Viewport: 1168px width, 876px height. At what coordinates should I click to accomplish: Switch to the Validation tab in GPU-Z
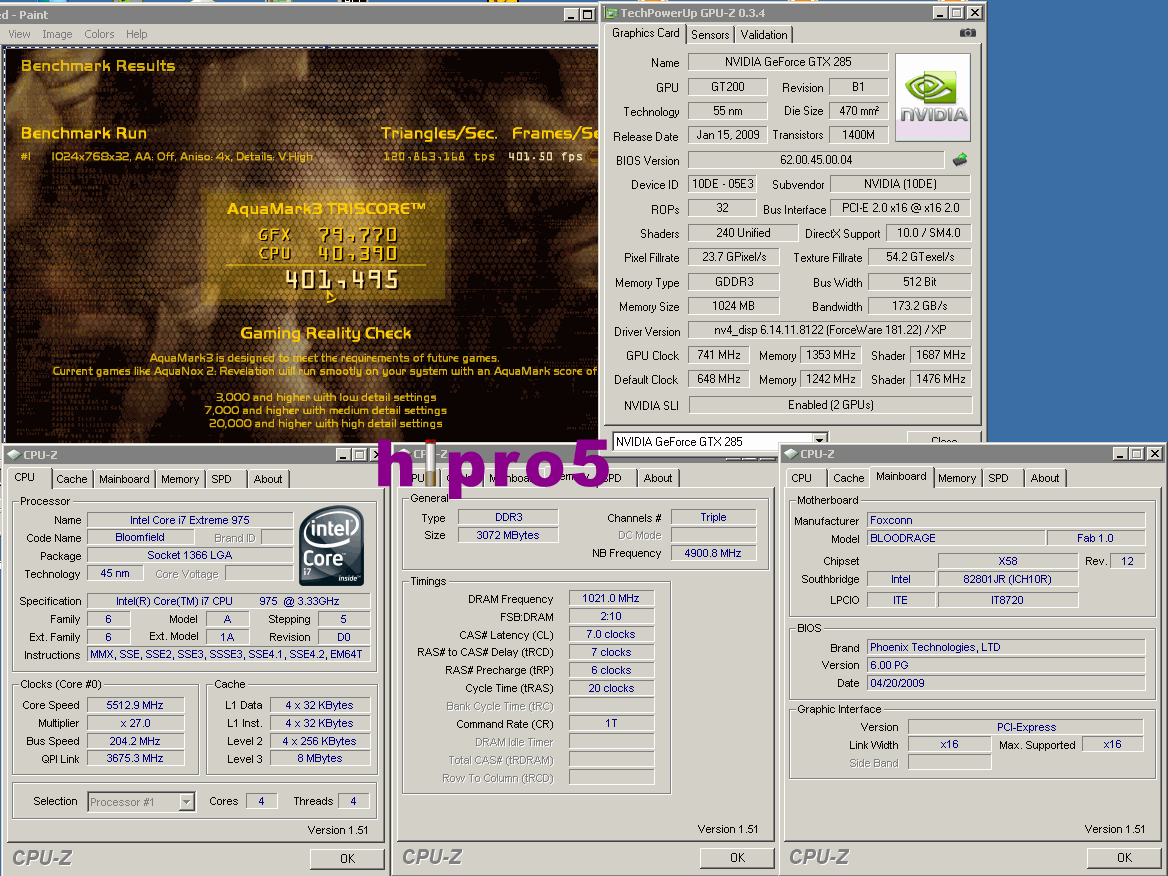(764, 35)
